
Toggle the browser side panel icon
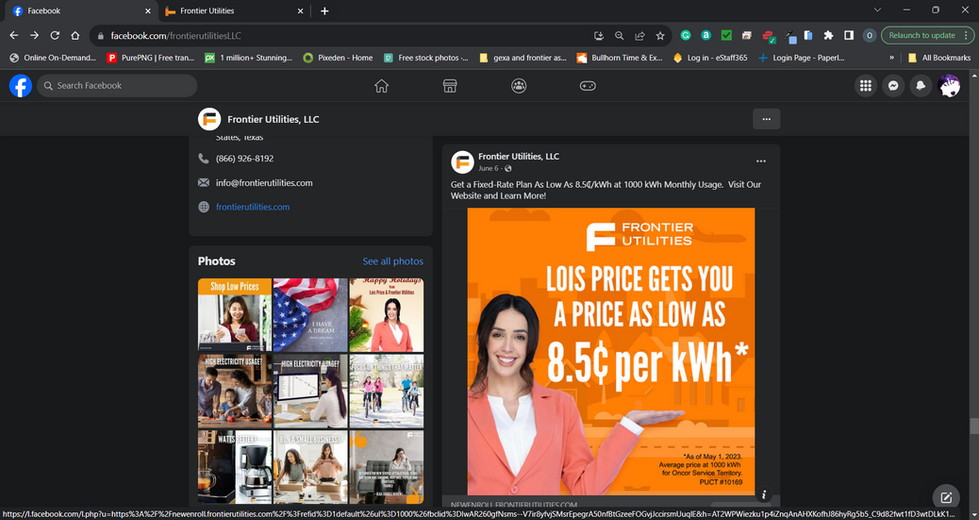point(849,36)
